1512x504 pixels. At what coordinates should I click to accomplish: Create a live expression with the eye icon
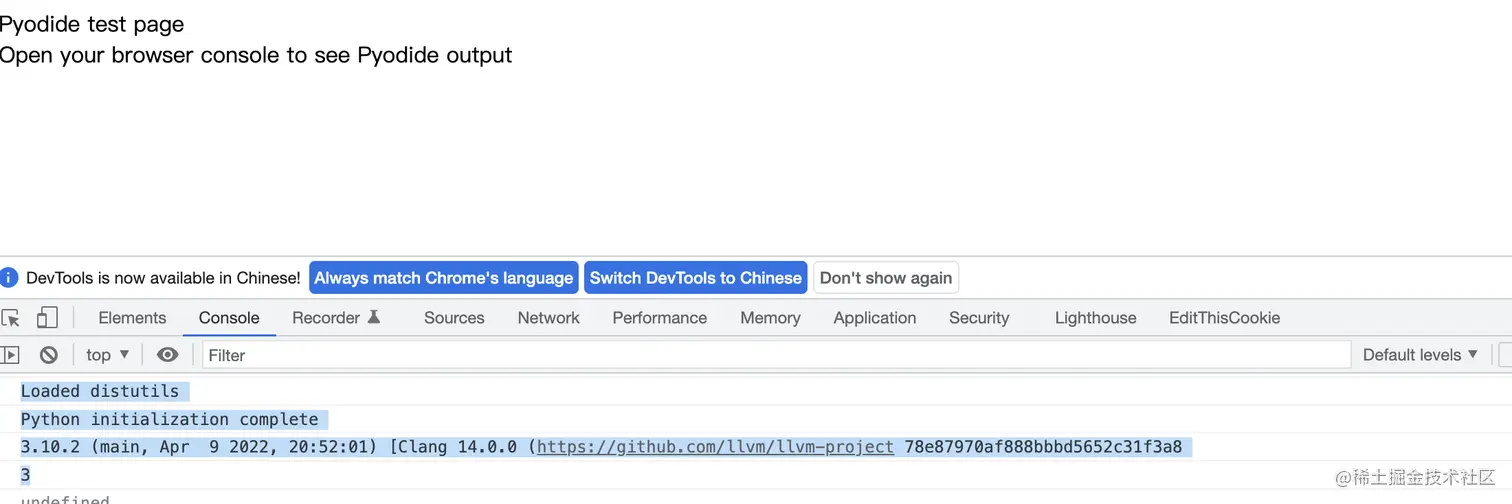(x=168, y=355)
